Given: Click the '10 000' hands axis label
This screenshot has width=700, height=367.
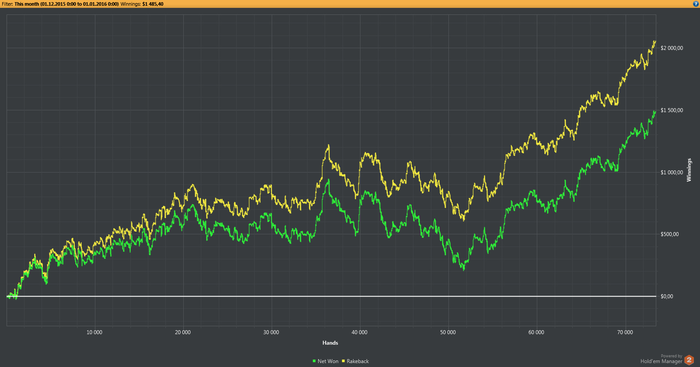Looking at the screenshot, I should pos(94,332).
